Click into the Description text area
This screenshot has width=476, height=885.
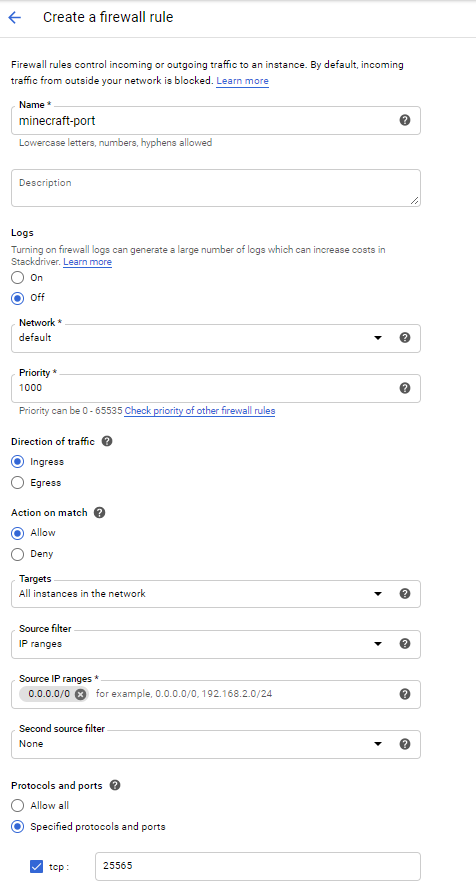[x=216, y=188]
